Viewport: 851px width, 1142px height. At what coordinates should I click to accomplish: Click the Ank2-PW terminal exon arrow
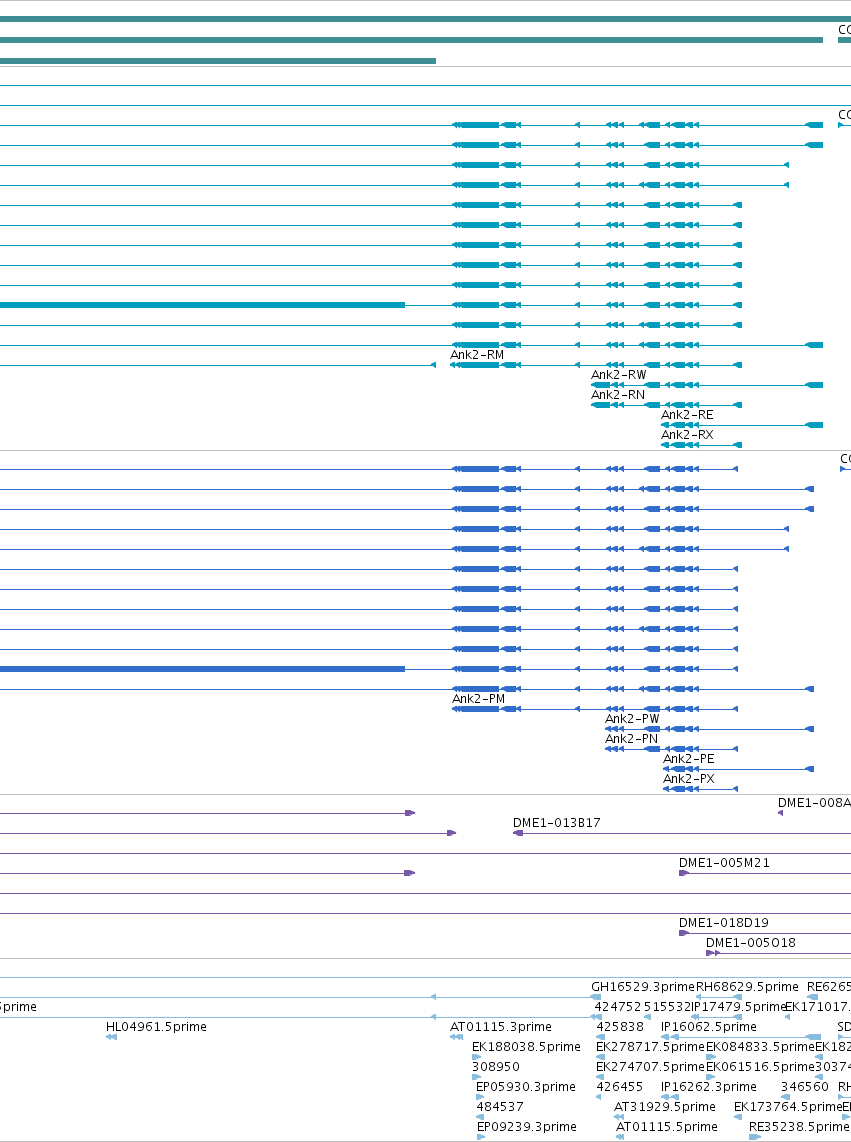pos(809,728)
